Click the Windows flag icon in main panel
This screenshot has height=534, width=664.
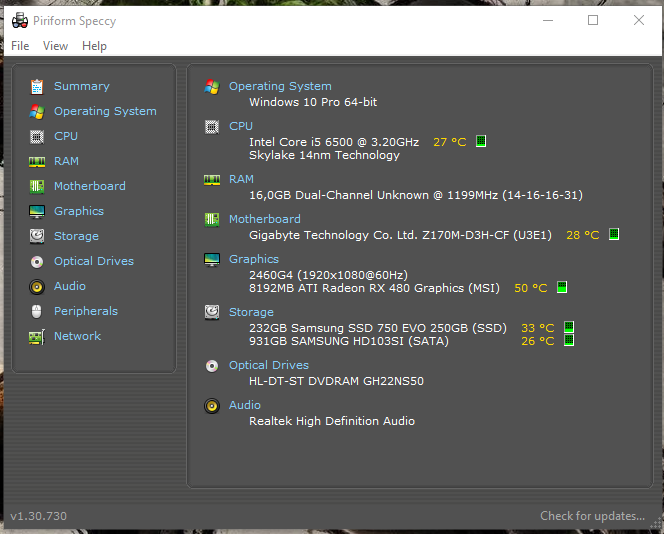point(212,87)
